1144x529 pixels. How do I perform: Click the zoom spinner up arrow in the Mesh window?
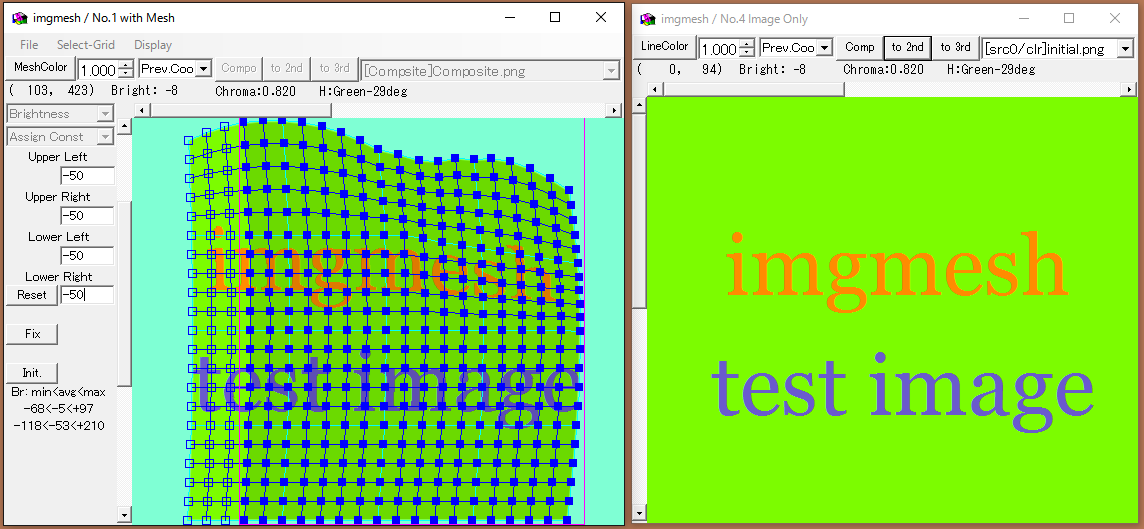(x=125, y=65)
